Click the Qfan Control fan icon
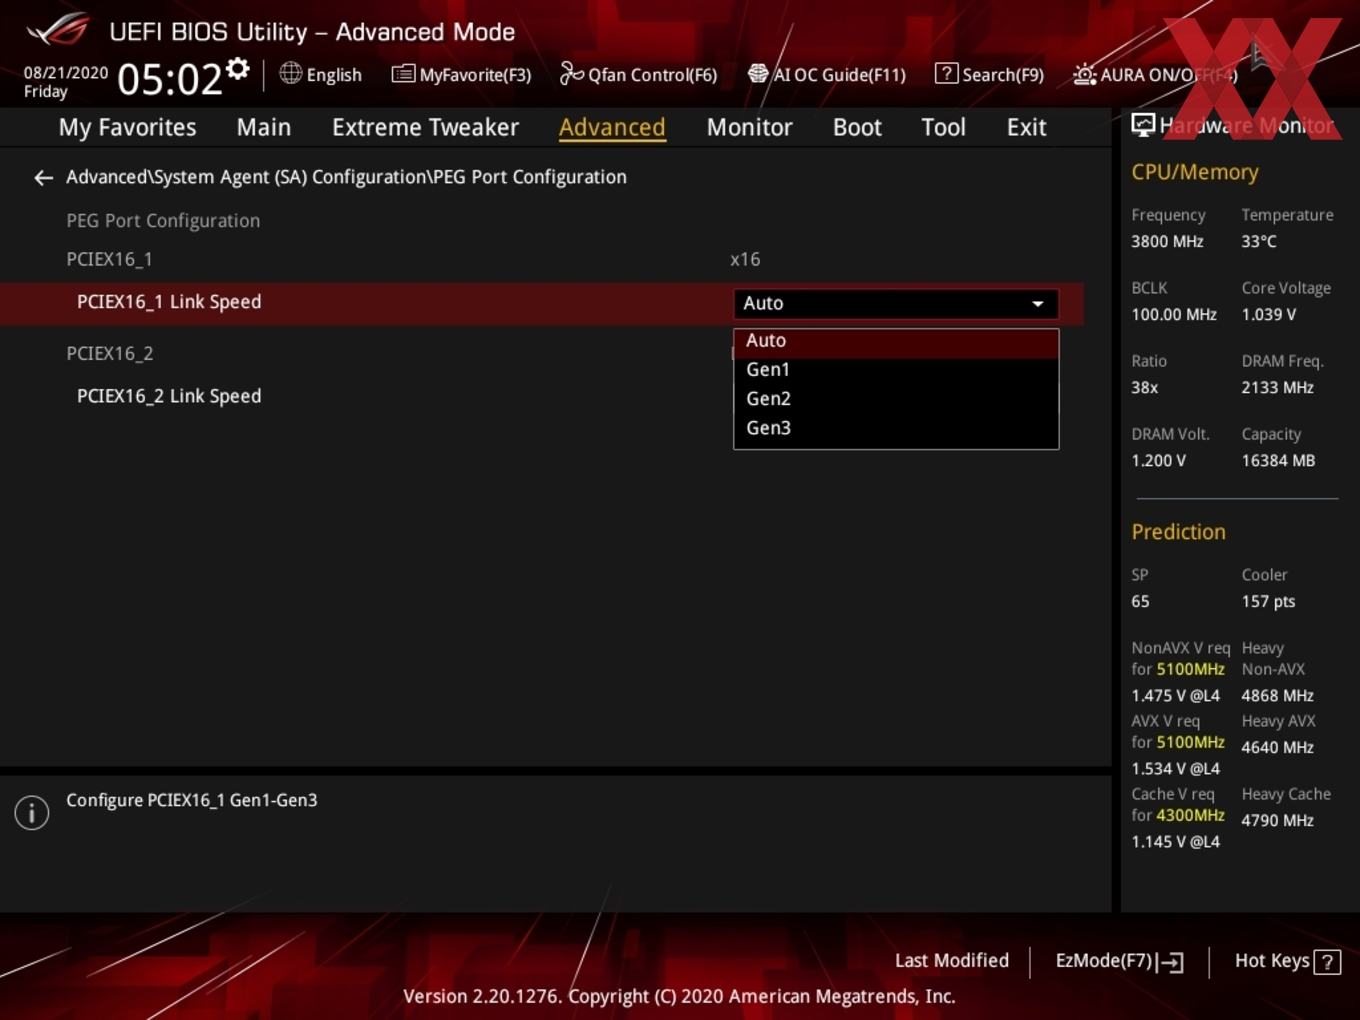Viewport: 1360px width, 1020px height. point(571,73)
